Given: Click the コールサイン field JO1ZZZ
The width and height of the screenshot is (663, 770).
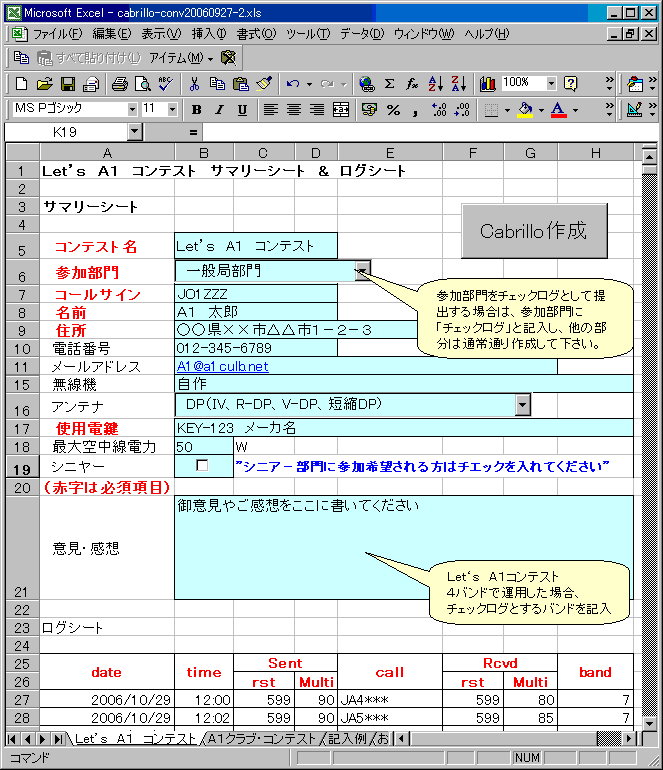Looking at the screenshot, I should [256, 294].
